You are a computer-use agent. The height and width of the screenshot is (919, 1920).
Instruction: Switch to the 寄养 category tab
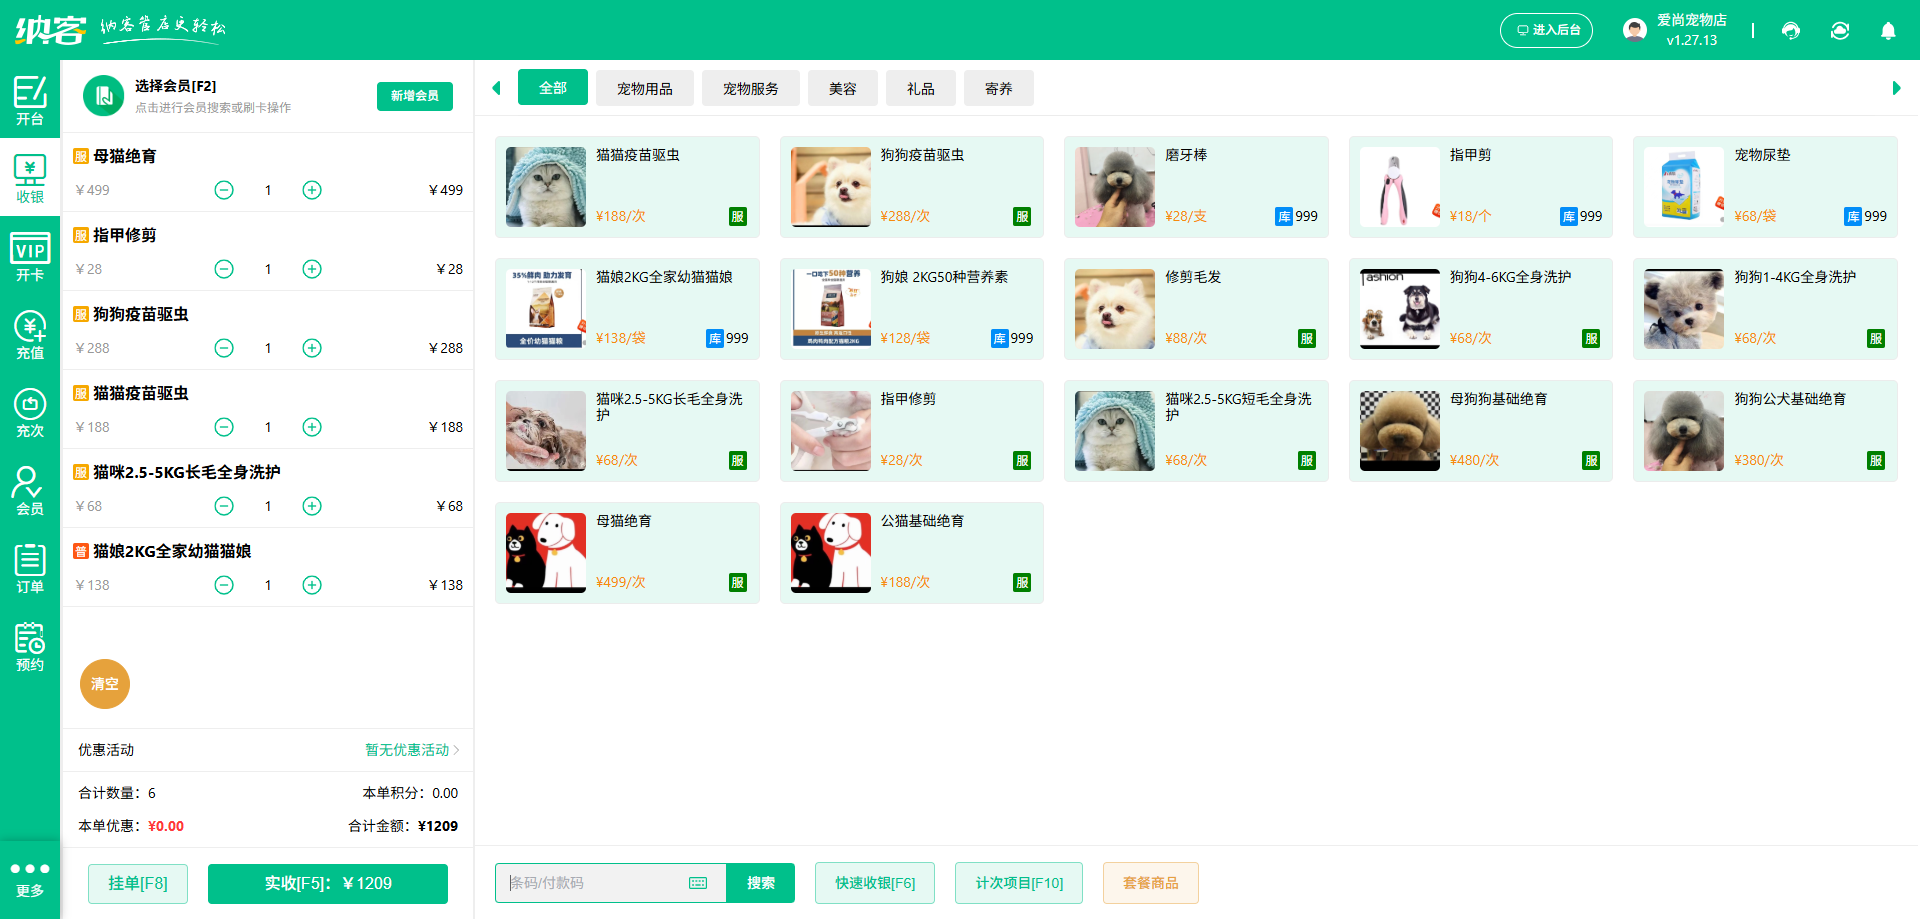click(x=998, y=88)
